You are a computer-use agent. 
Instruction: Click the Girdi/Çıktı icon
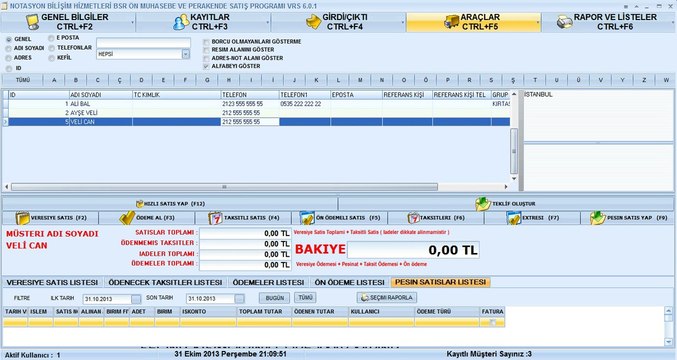click(313, 22)
